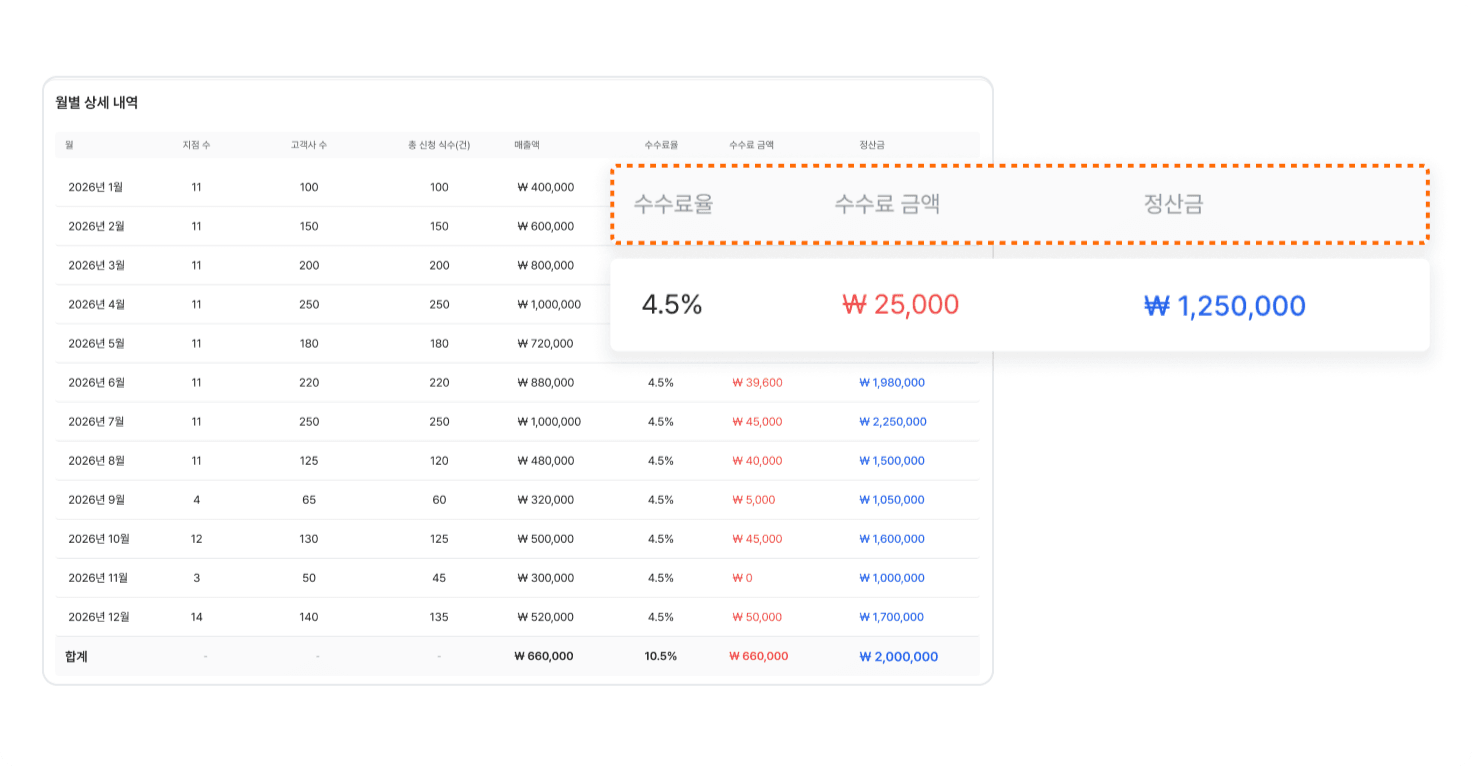Image resolution: width=1472 pixels, height=768 pixels.
Task: Select the 2026년 9월 row label
Action: (x=96, y=499)
